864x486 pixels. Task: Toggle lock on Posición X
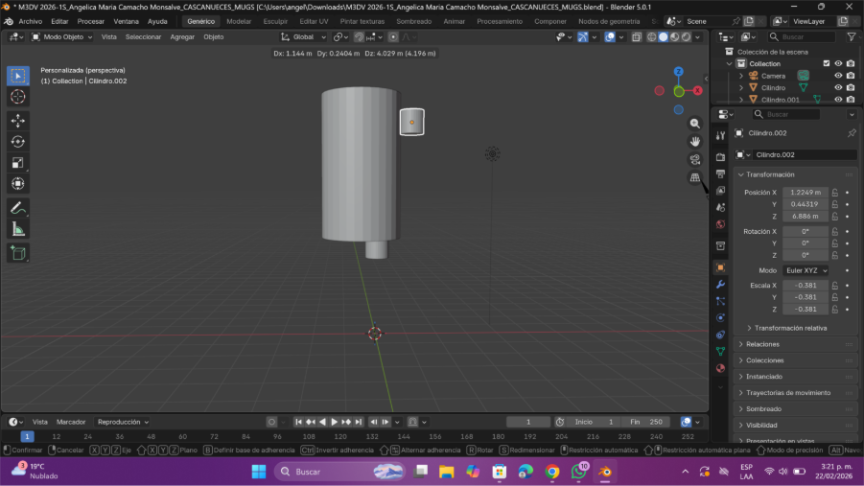click(x=835, y=192)
